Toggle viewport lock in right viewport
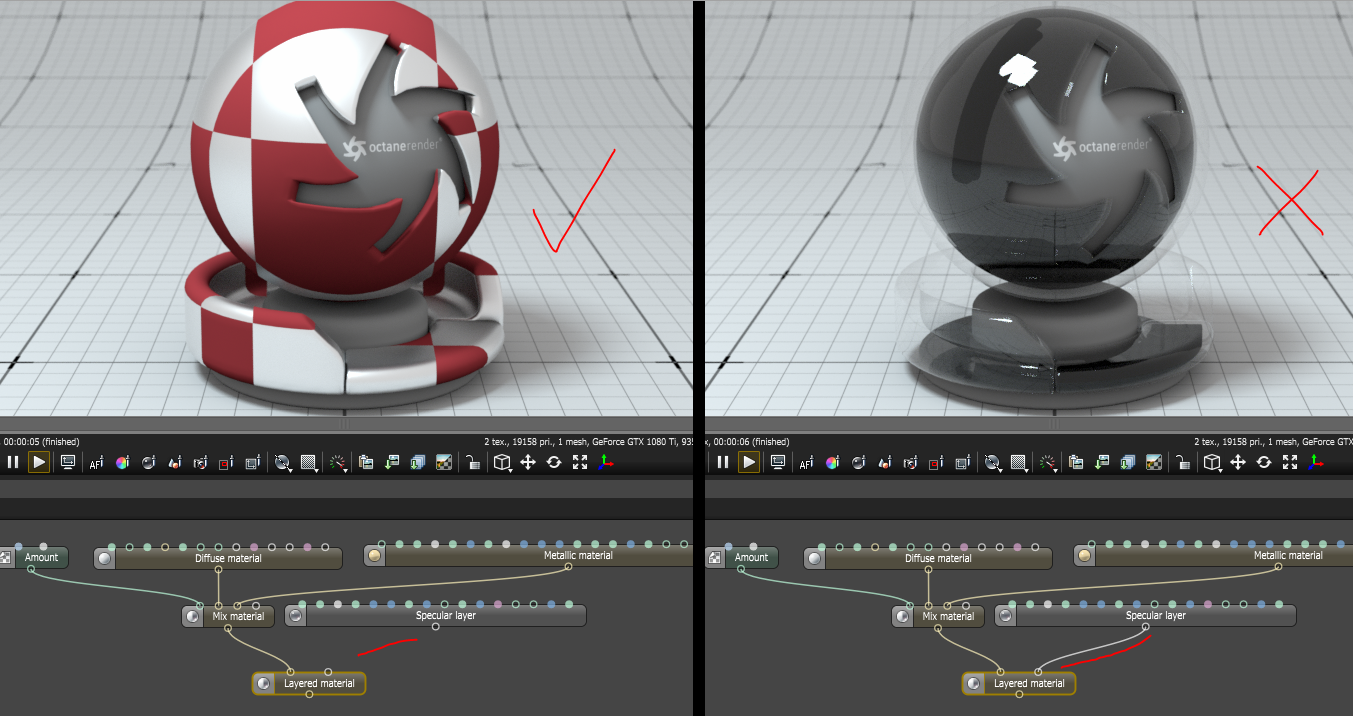1353x716 pixels. point(1183,462)
